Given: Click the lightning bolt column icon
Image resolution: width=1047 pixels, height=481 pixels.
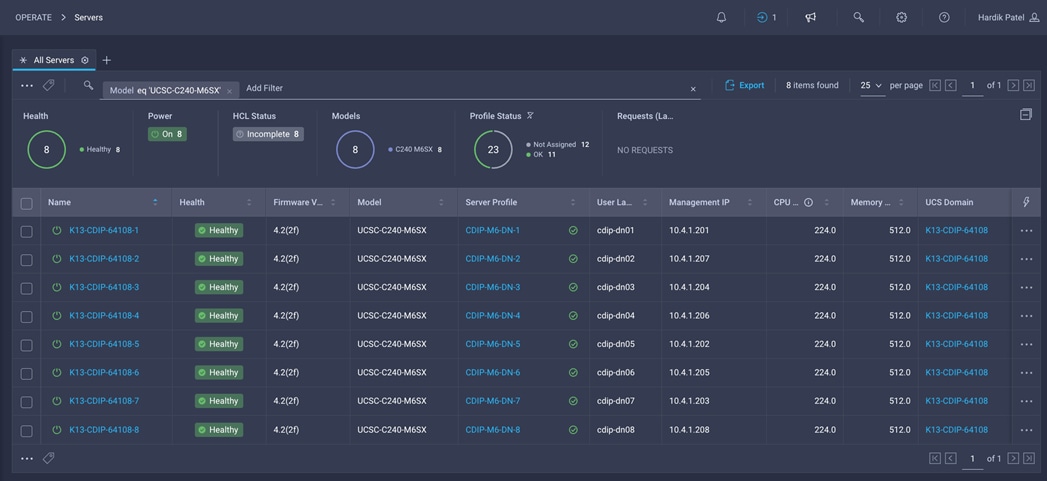Looking at the screenshot, I should click(x=1026, y=202).
